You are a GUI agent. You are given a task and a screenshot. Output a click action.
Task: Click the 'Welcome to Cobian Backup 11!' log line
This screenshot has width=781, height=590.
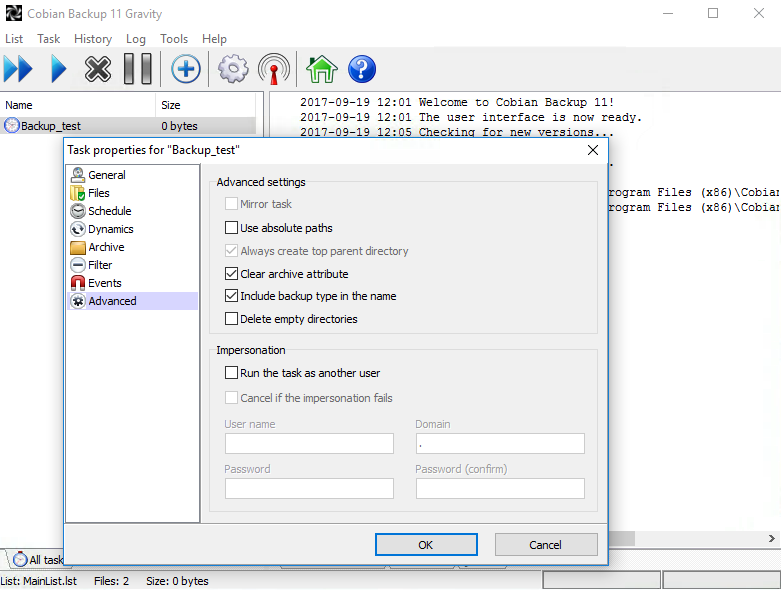tap(516, 102)
